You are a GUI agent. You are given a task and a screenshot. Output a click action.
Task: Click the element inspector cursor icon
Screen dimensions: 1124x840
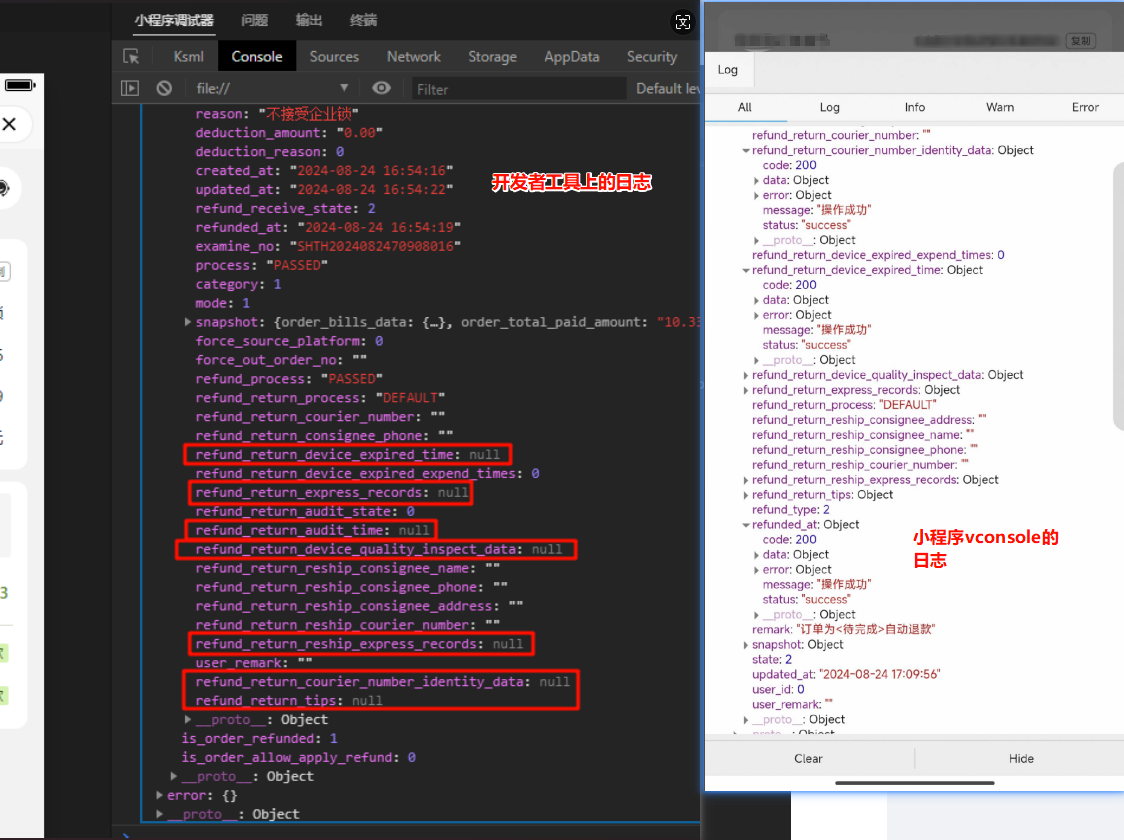(x=131, y=57)
